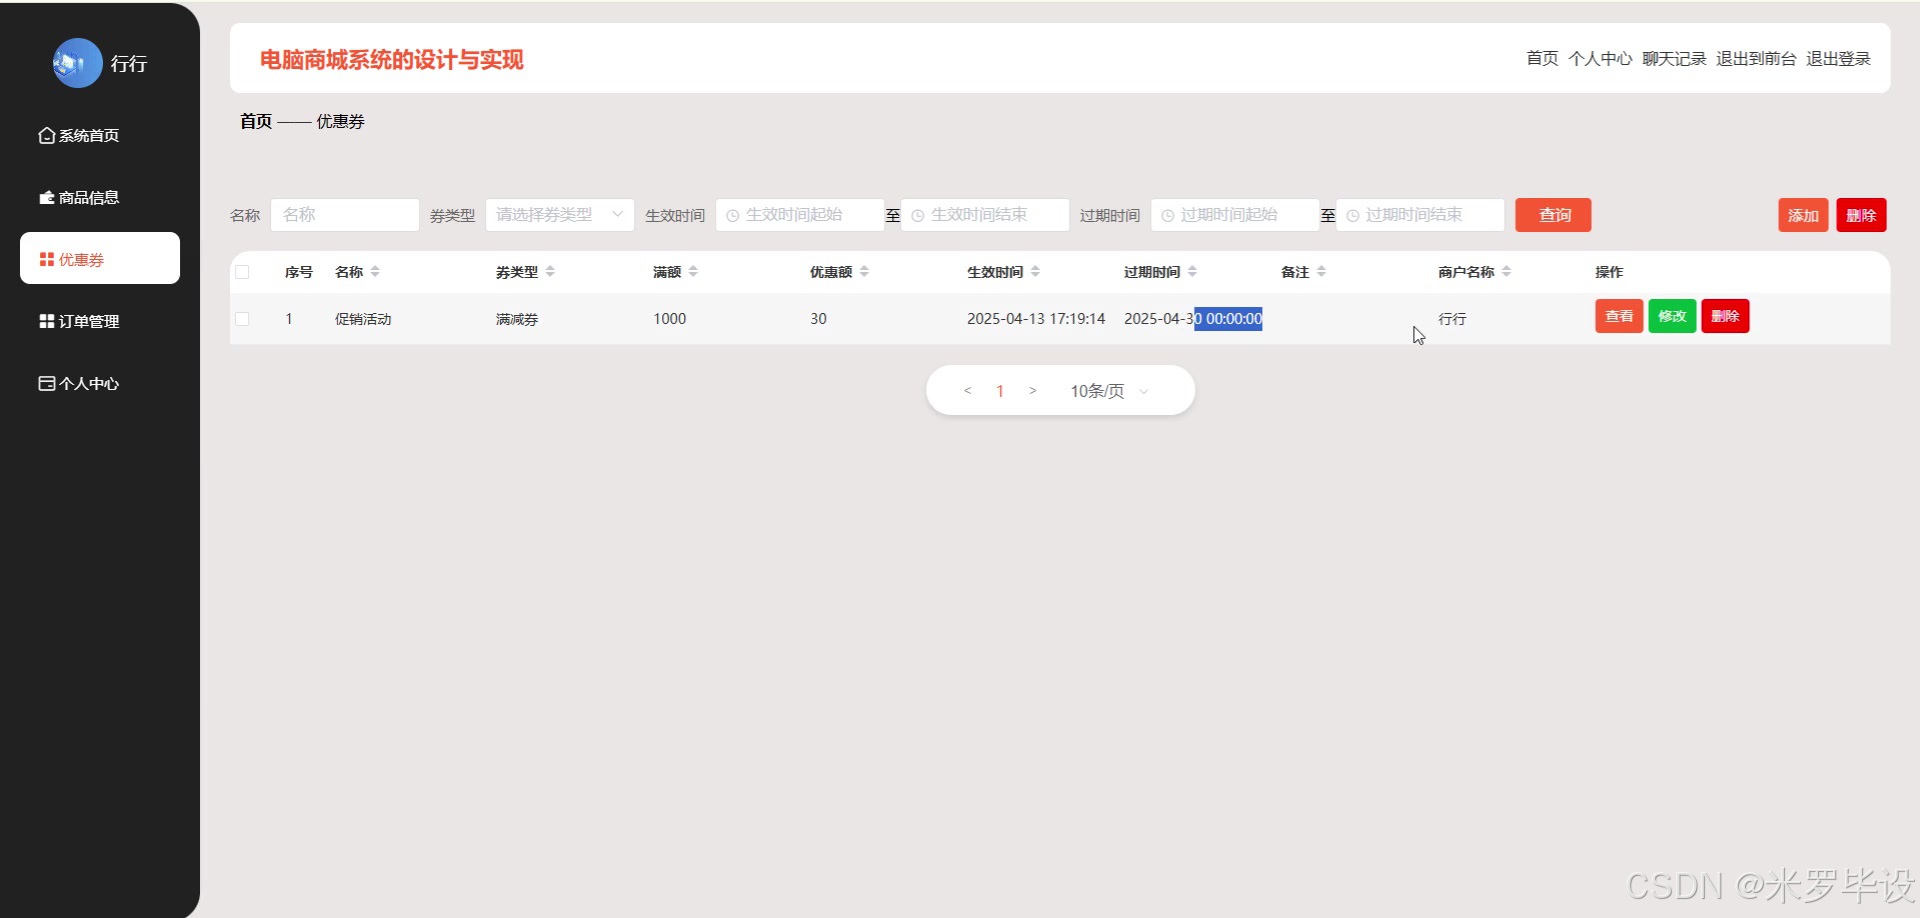This screenshot has height=918, width=1920.
Task: Click 查看 button in 促销活动 row
Action: tap(1619, 316)
